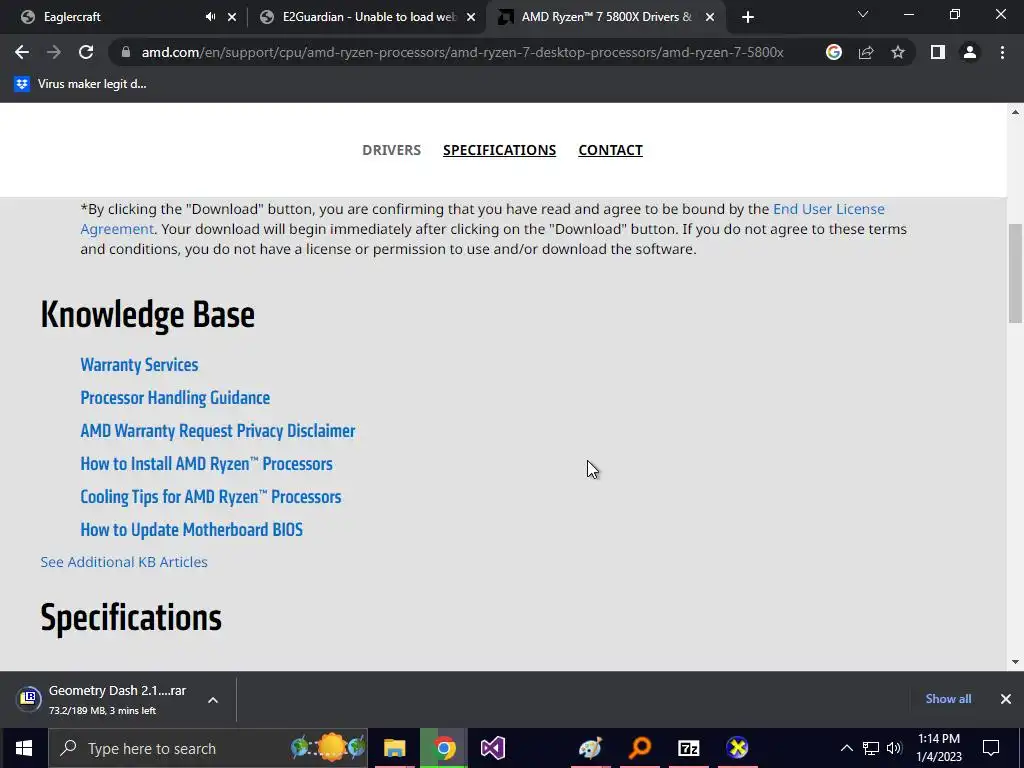Click the page vertical scrollbar thumb
The image size is (1024, 768).
[x=1015, y=273]
